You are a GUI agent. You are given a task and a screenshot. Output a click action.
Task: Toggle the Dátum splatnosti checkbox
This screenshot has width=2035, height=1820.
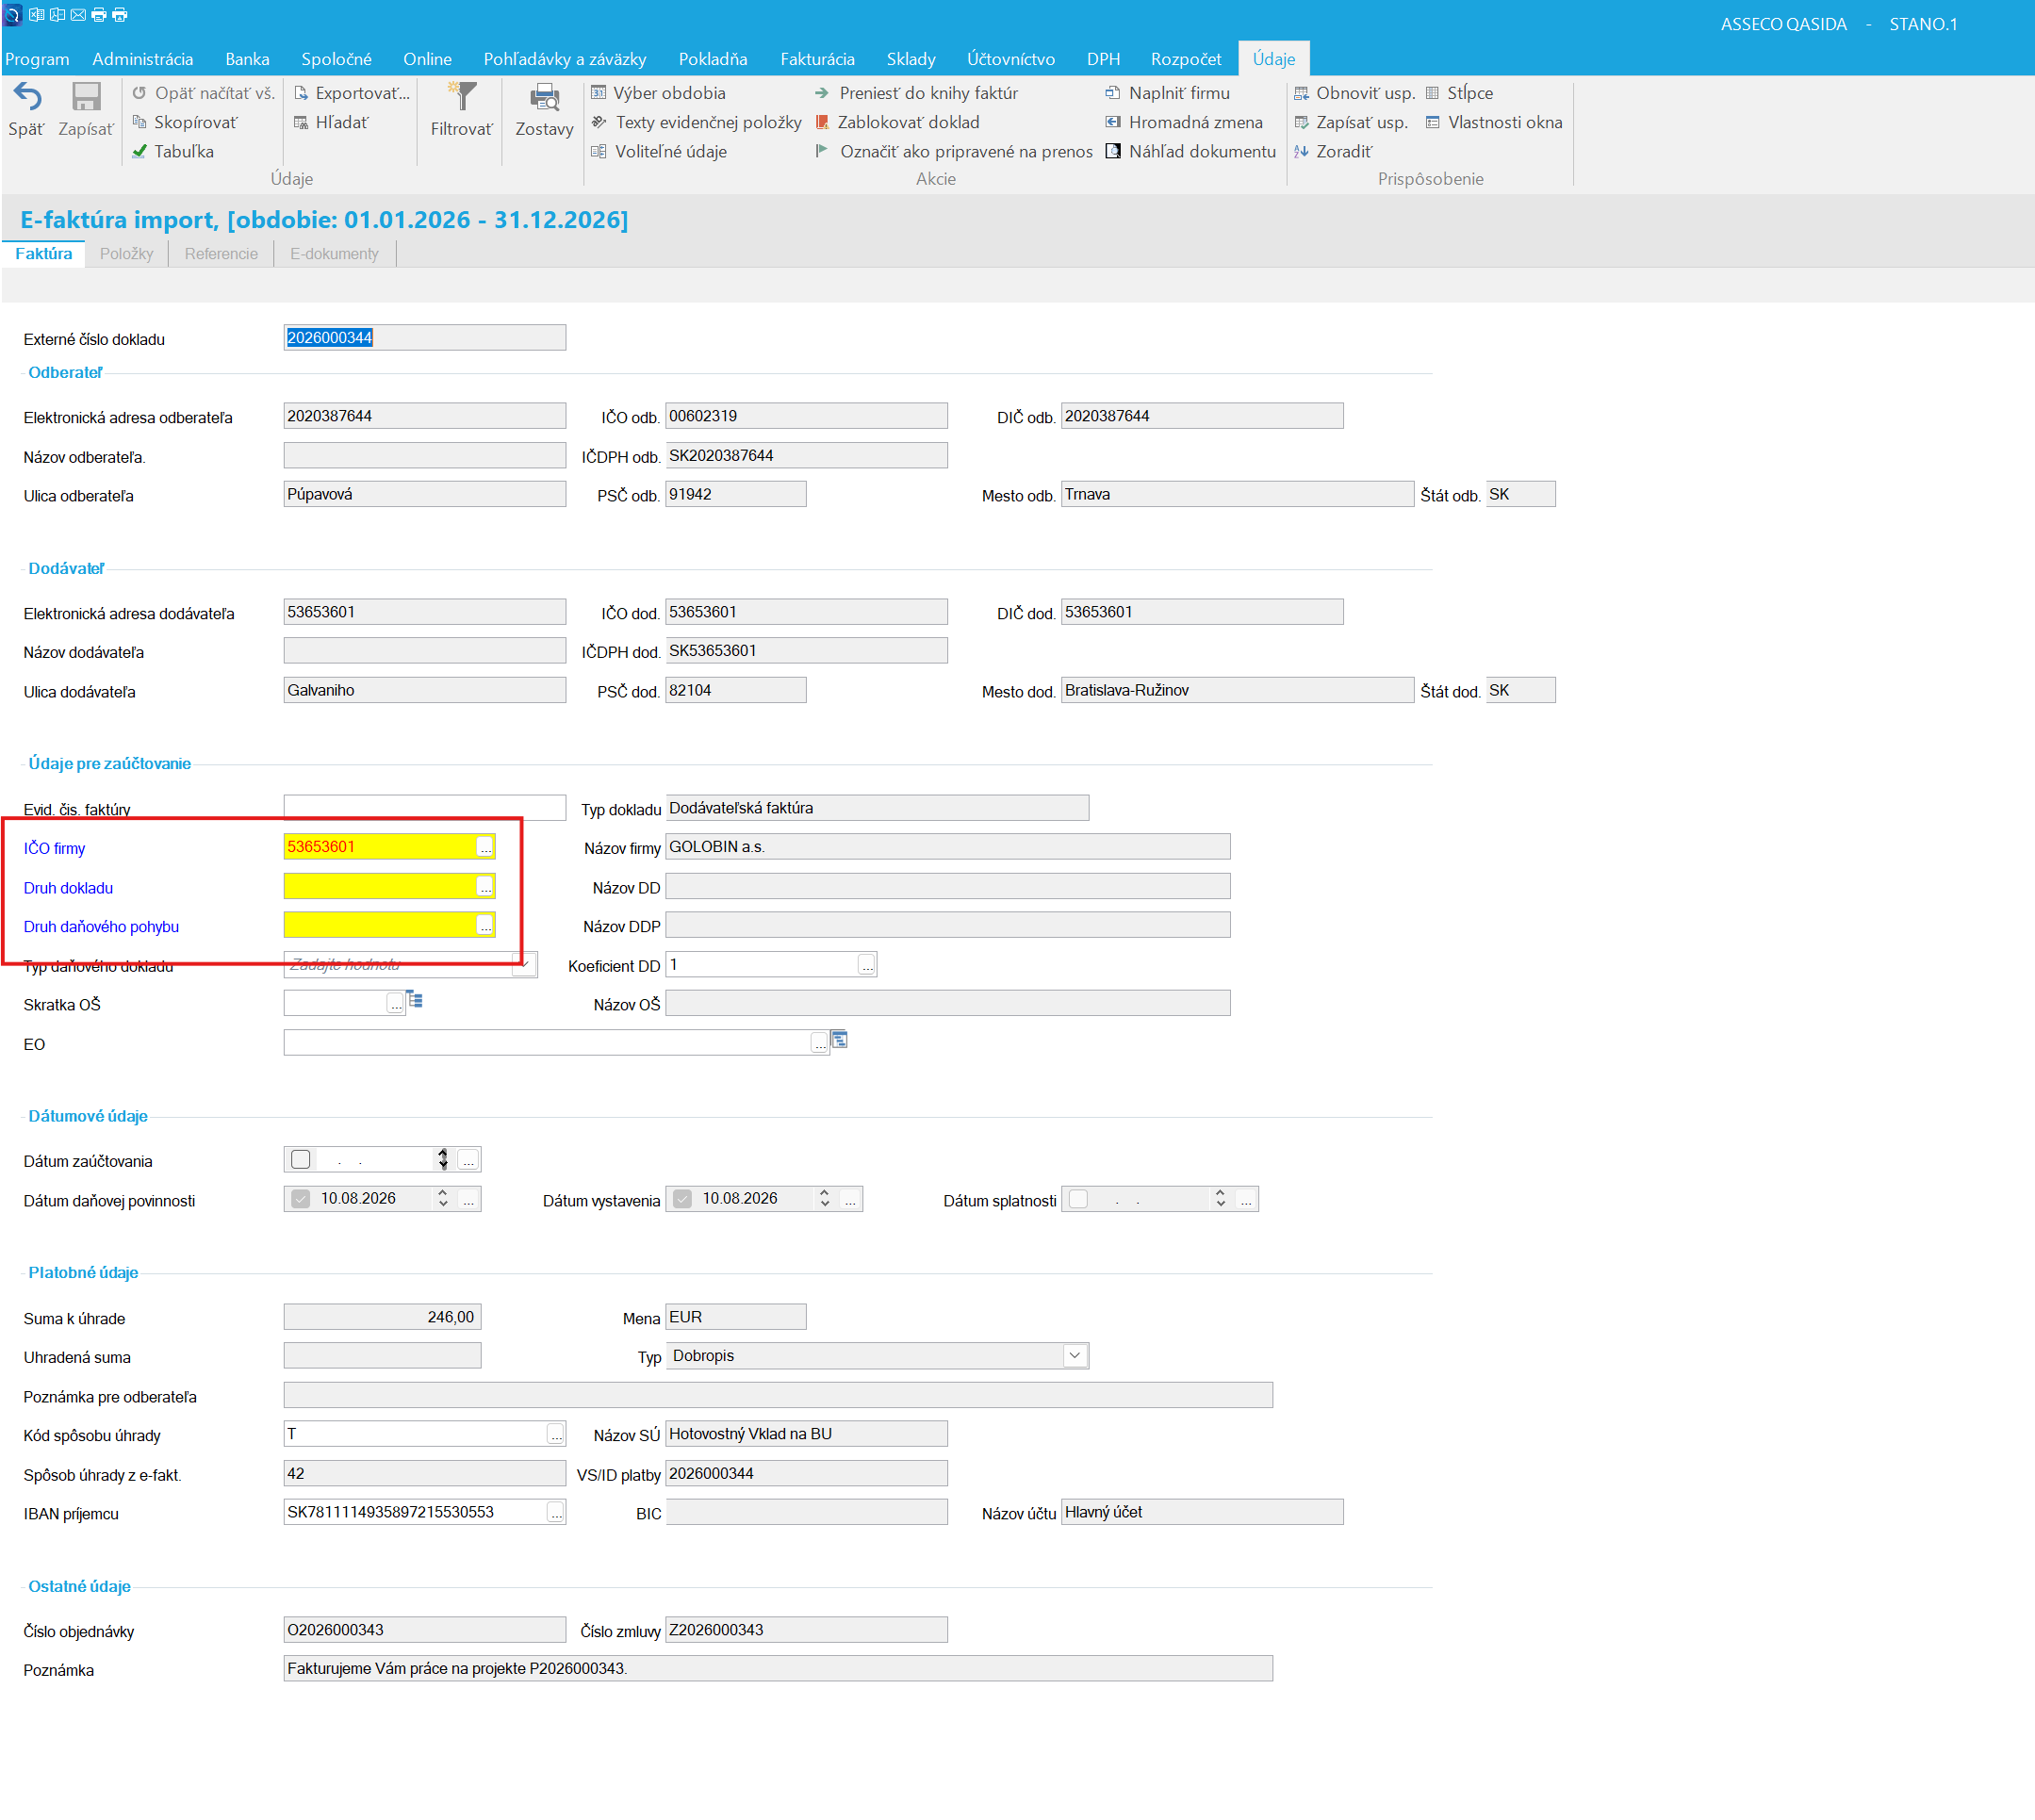coord(1078,1198)
